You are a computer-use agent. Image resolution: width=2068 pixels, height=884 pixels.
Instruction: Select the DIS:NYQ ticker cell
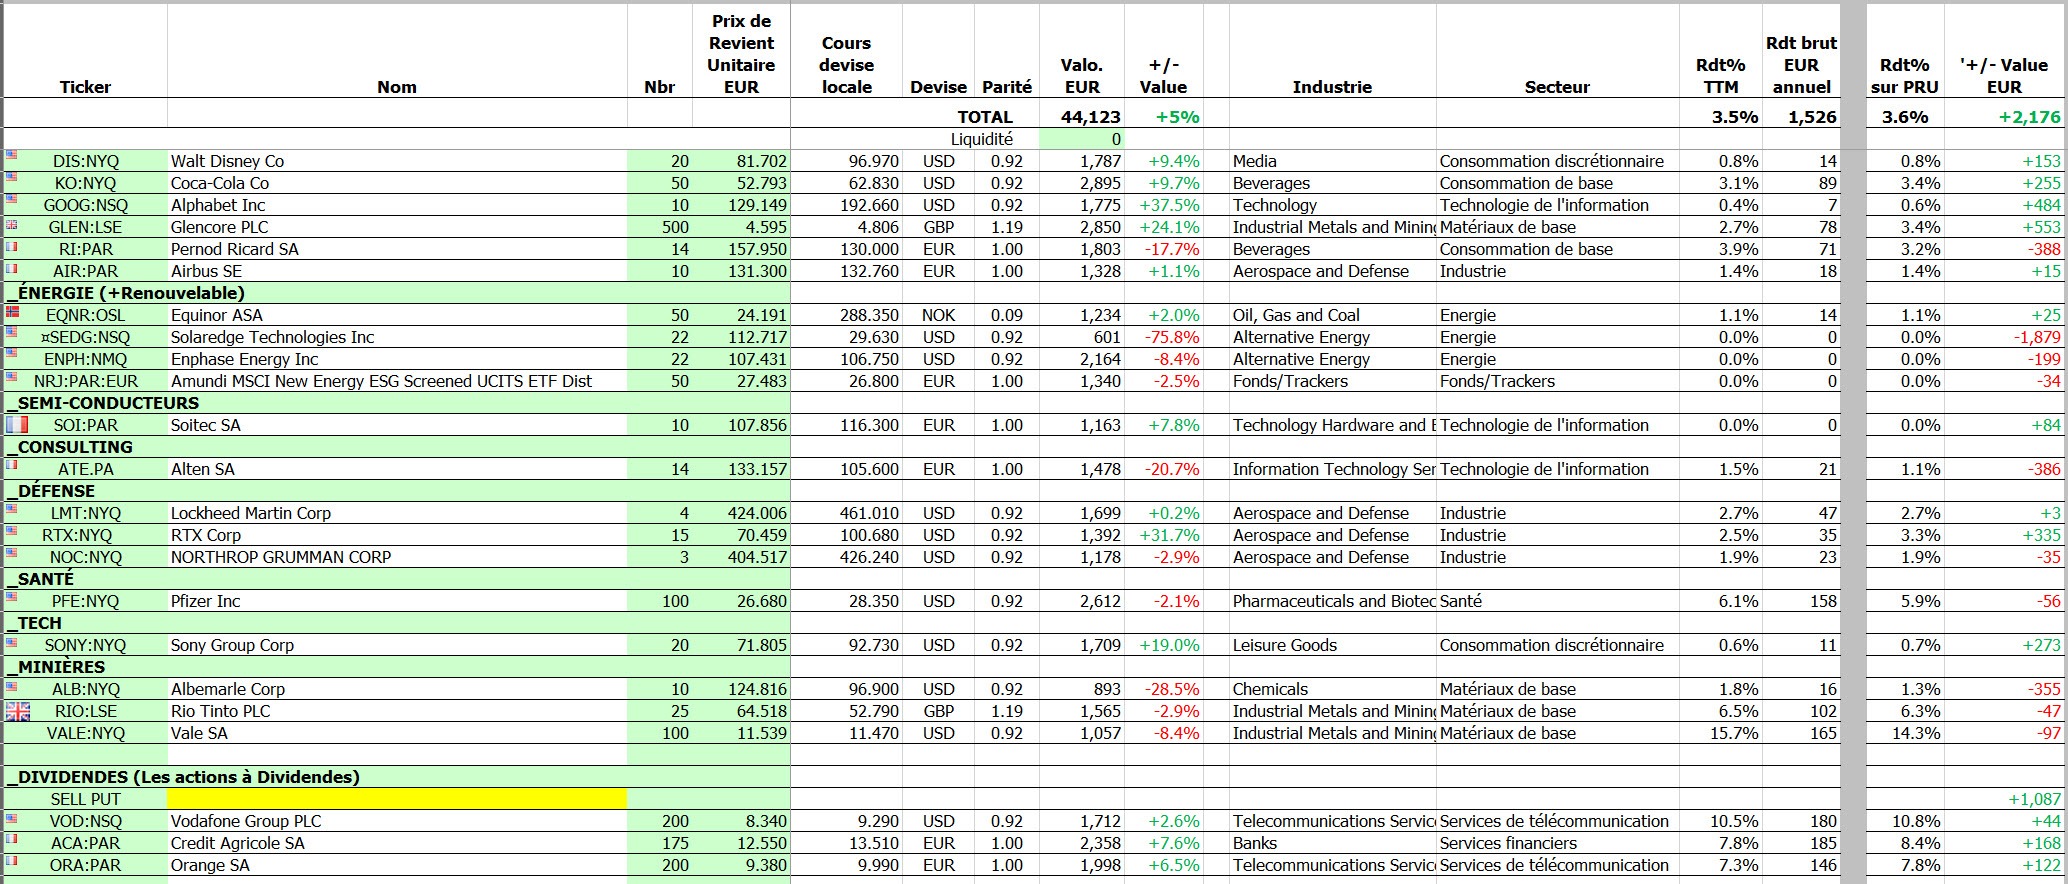pyautogui.click(x=85, y=161)
